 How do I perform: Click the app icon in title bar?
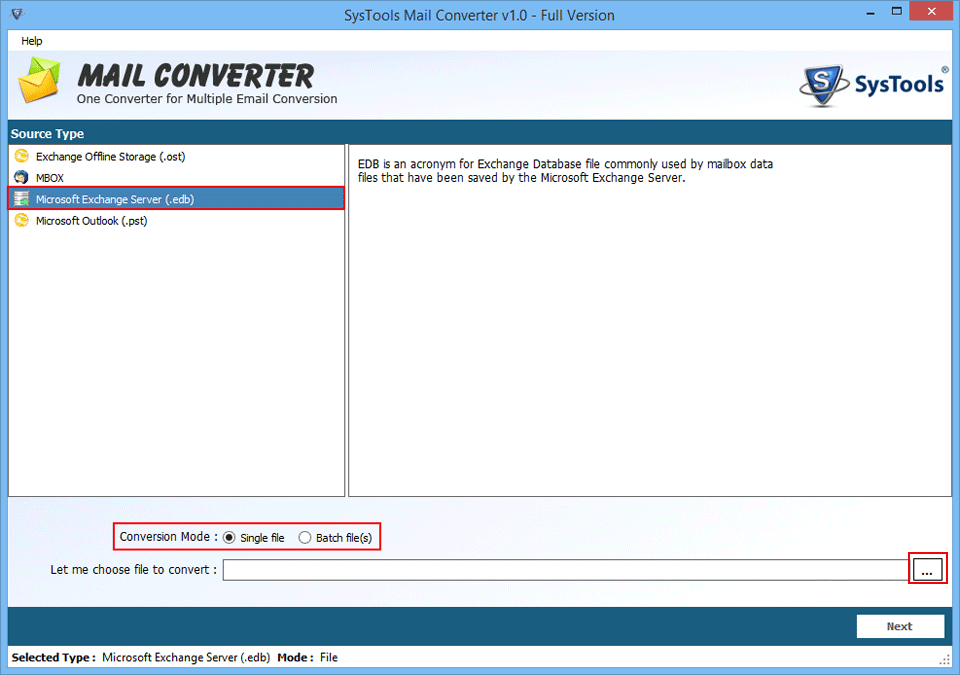[17, 14]
